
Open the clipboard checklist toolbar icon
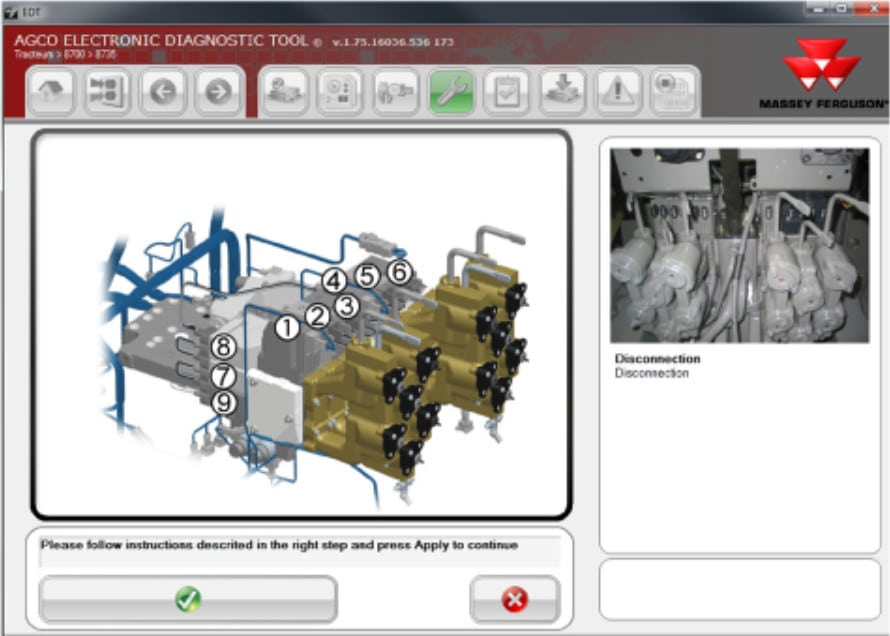tap(507, 92)
